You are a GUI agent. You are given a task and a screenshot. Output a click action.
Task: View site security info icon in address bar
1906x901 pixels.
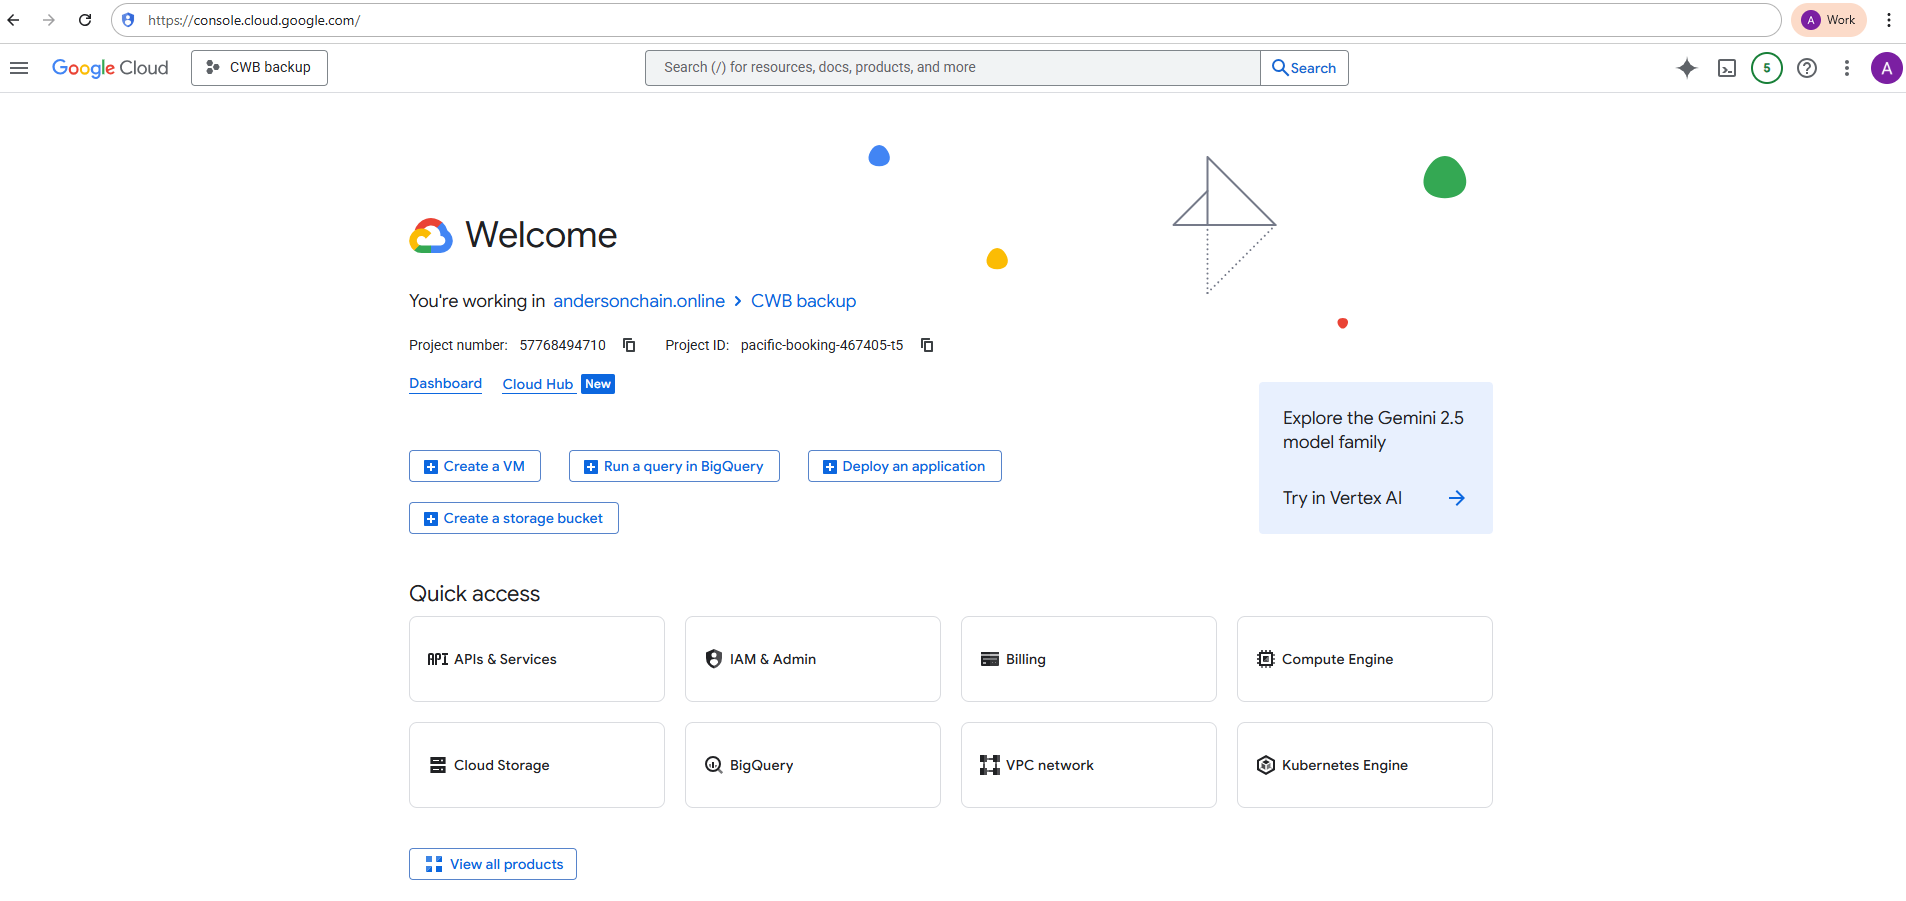(x=128, y=20)
